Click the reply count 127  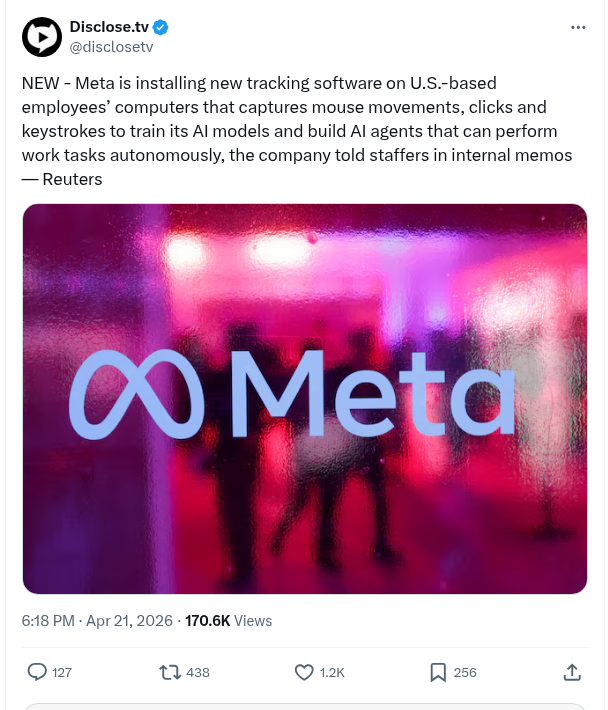(x=62, y=673)
